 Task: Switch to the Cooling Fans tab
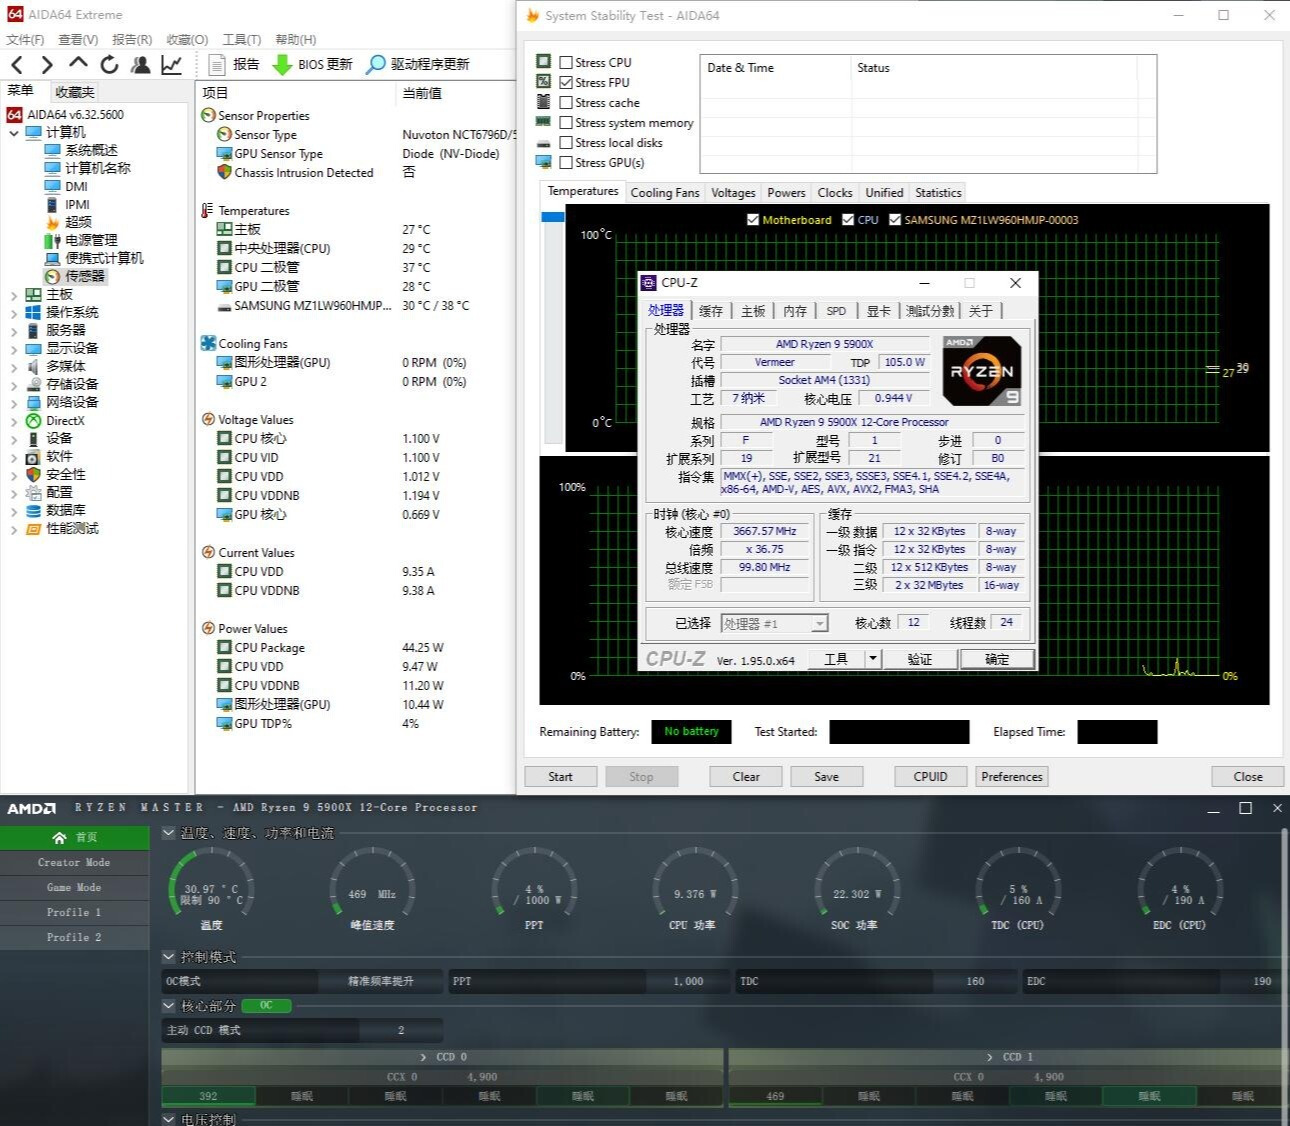(x=664, y=193)
